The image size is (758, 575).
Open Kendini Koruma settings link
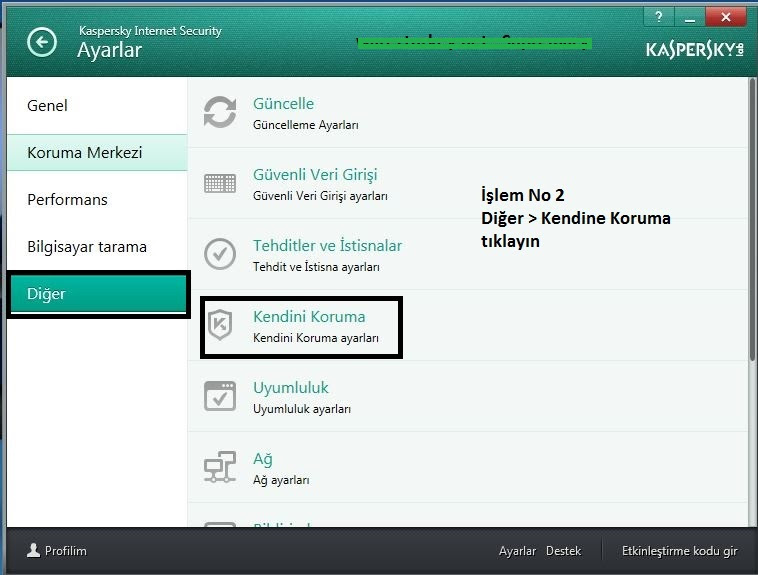(309, 317)
